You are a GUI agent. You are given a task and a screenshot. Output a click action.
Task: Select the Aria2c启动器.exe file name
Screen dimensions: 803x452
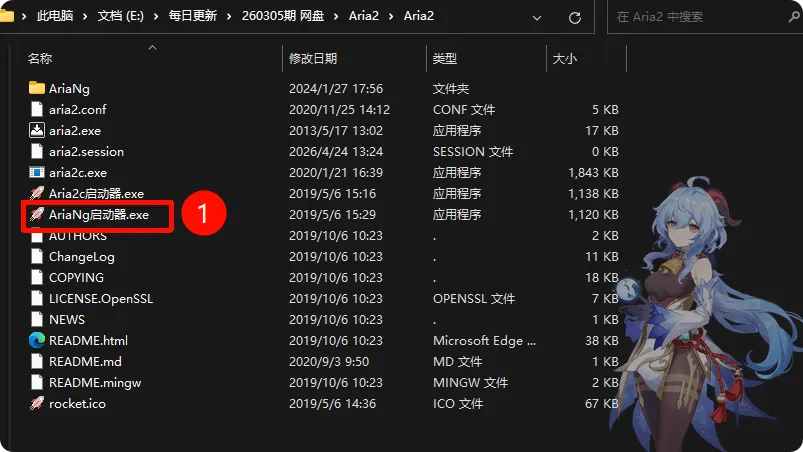(96, 193)
